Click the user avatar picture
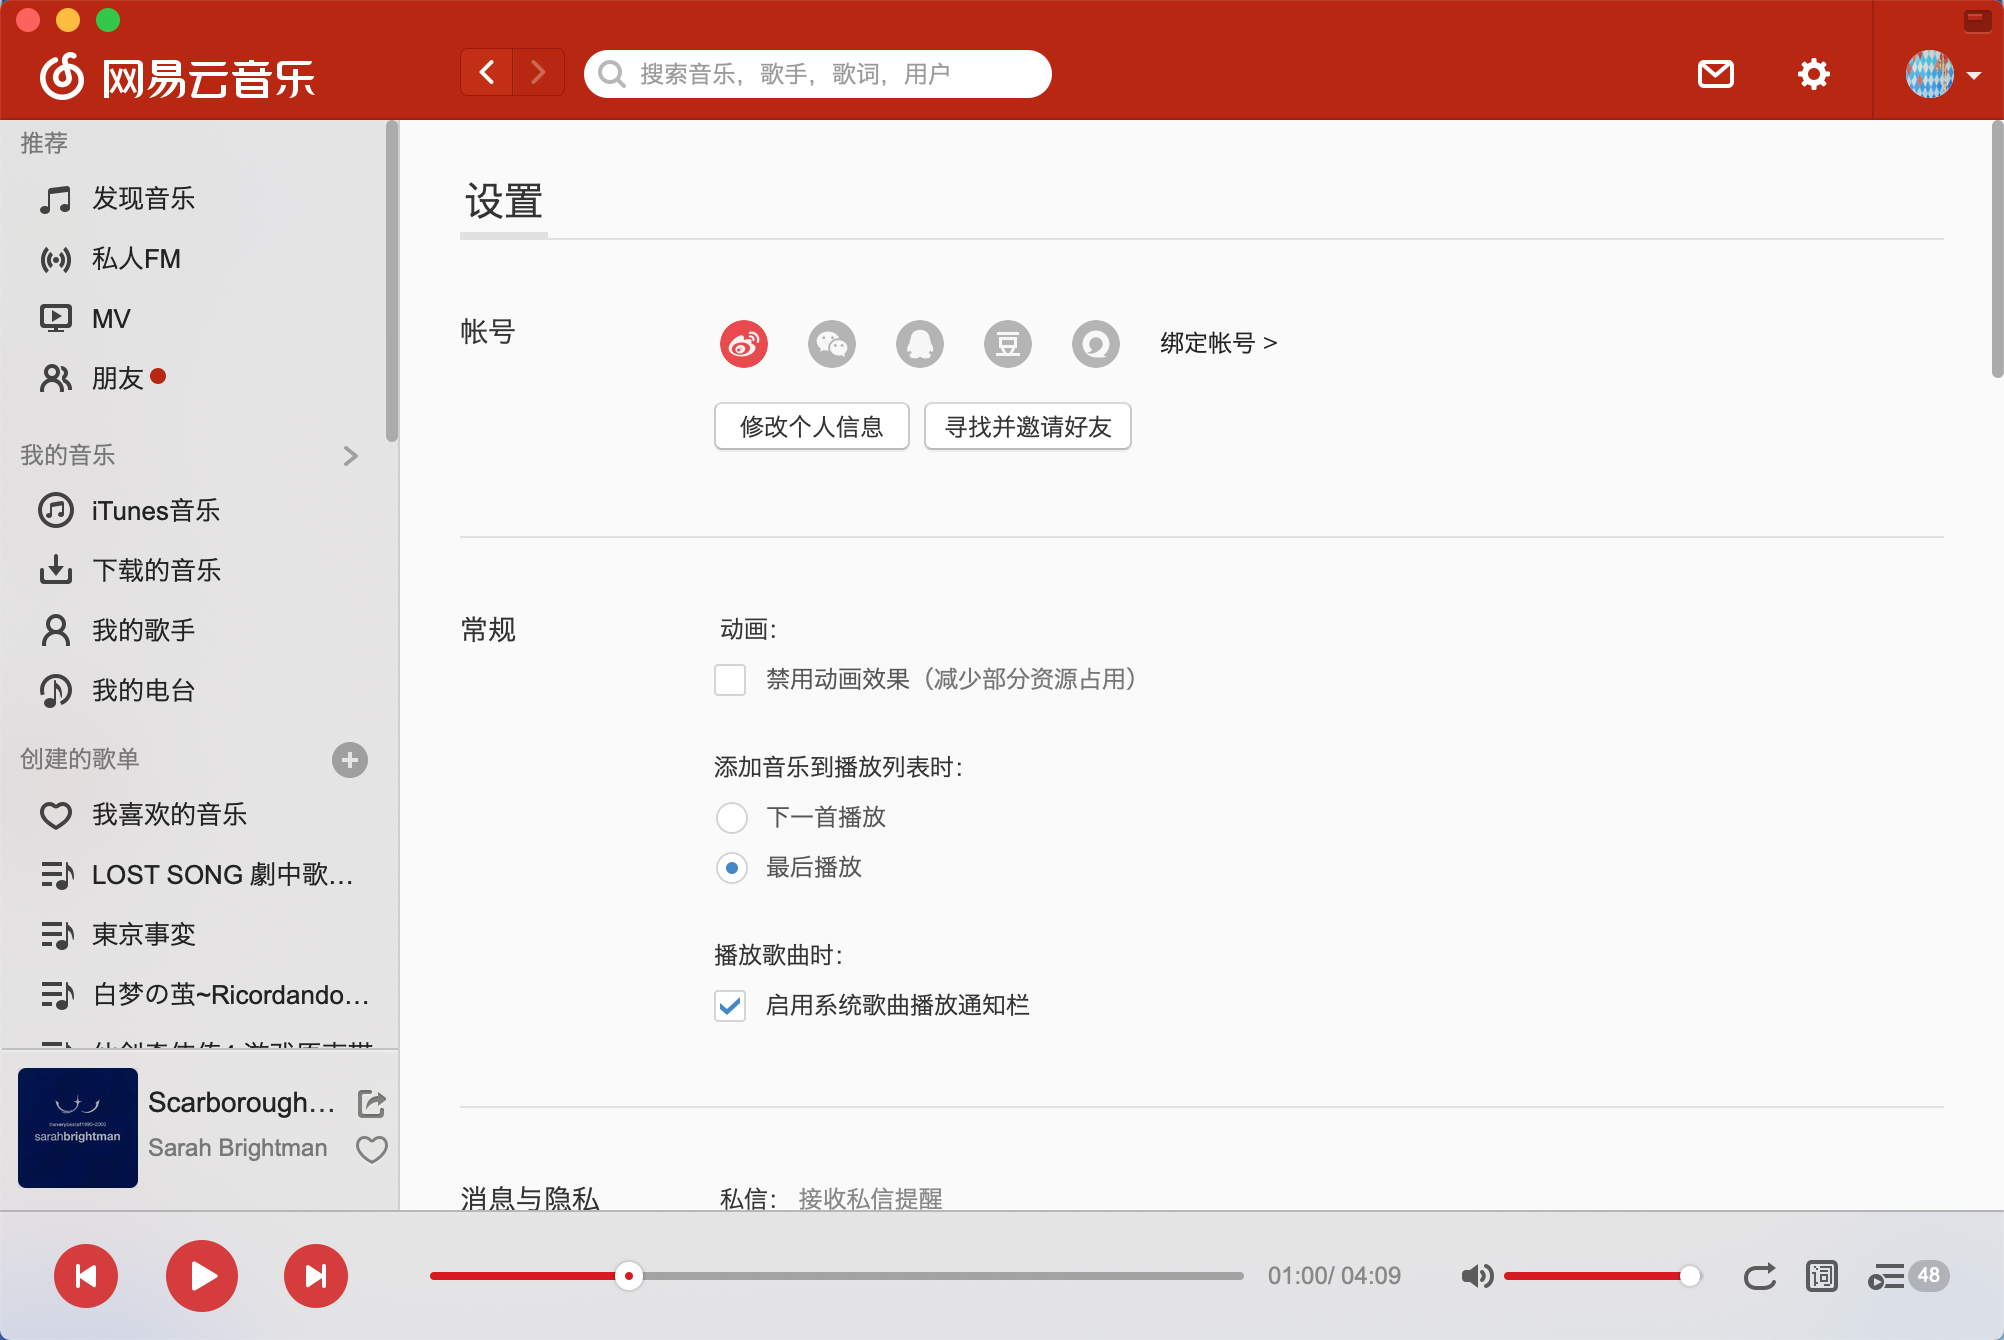Screen dimensions: 2004x1340 pyautogui.click(x=1929, y=74)
